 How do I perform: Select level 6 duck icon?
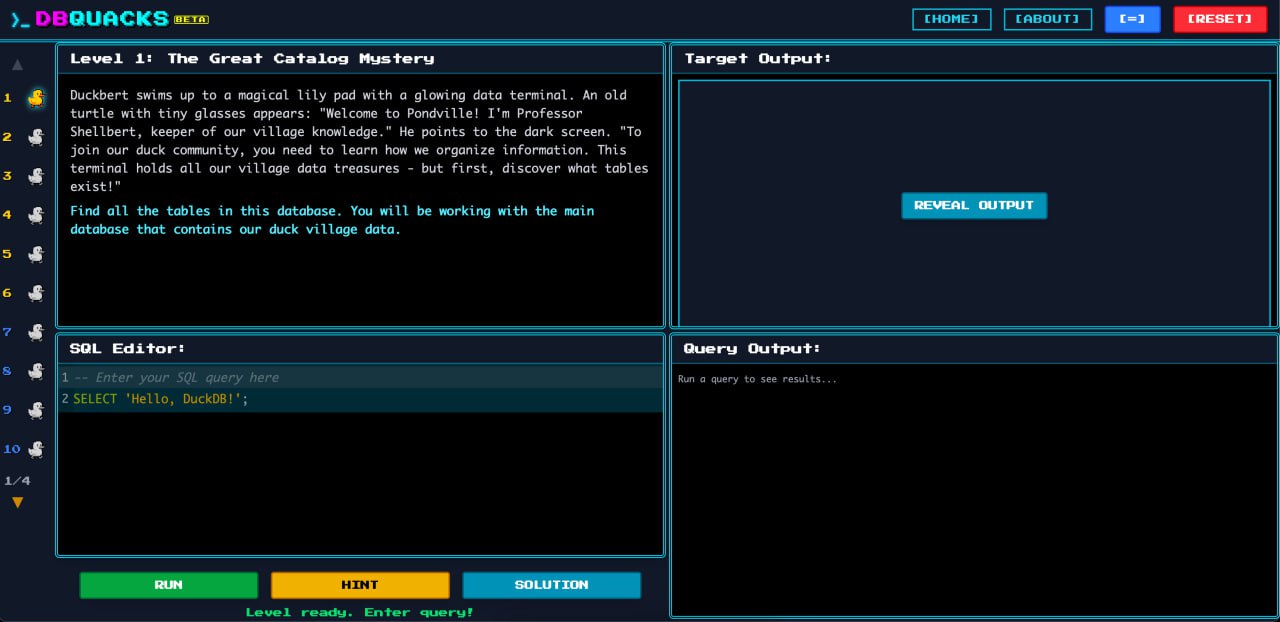tap(36, 293)
